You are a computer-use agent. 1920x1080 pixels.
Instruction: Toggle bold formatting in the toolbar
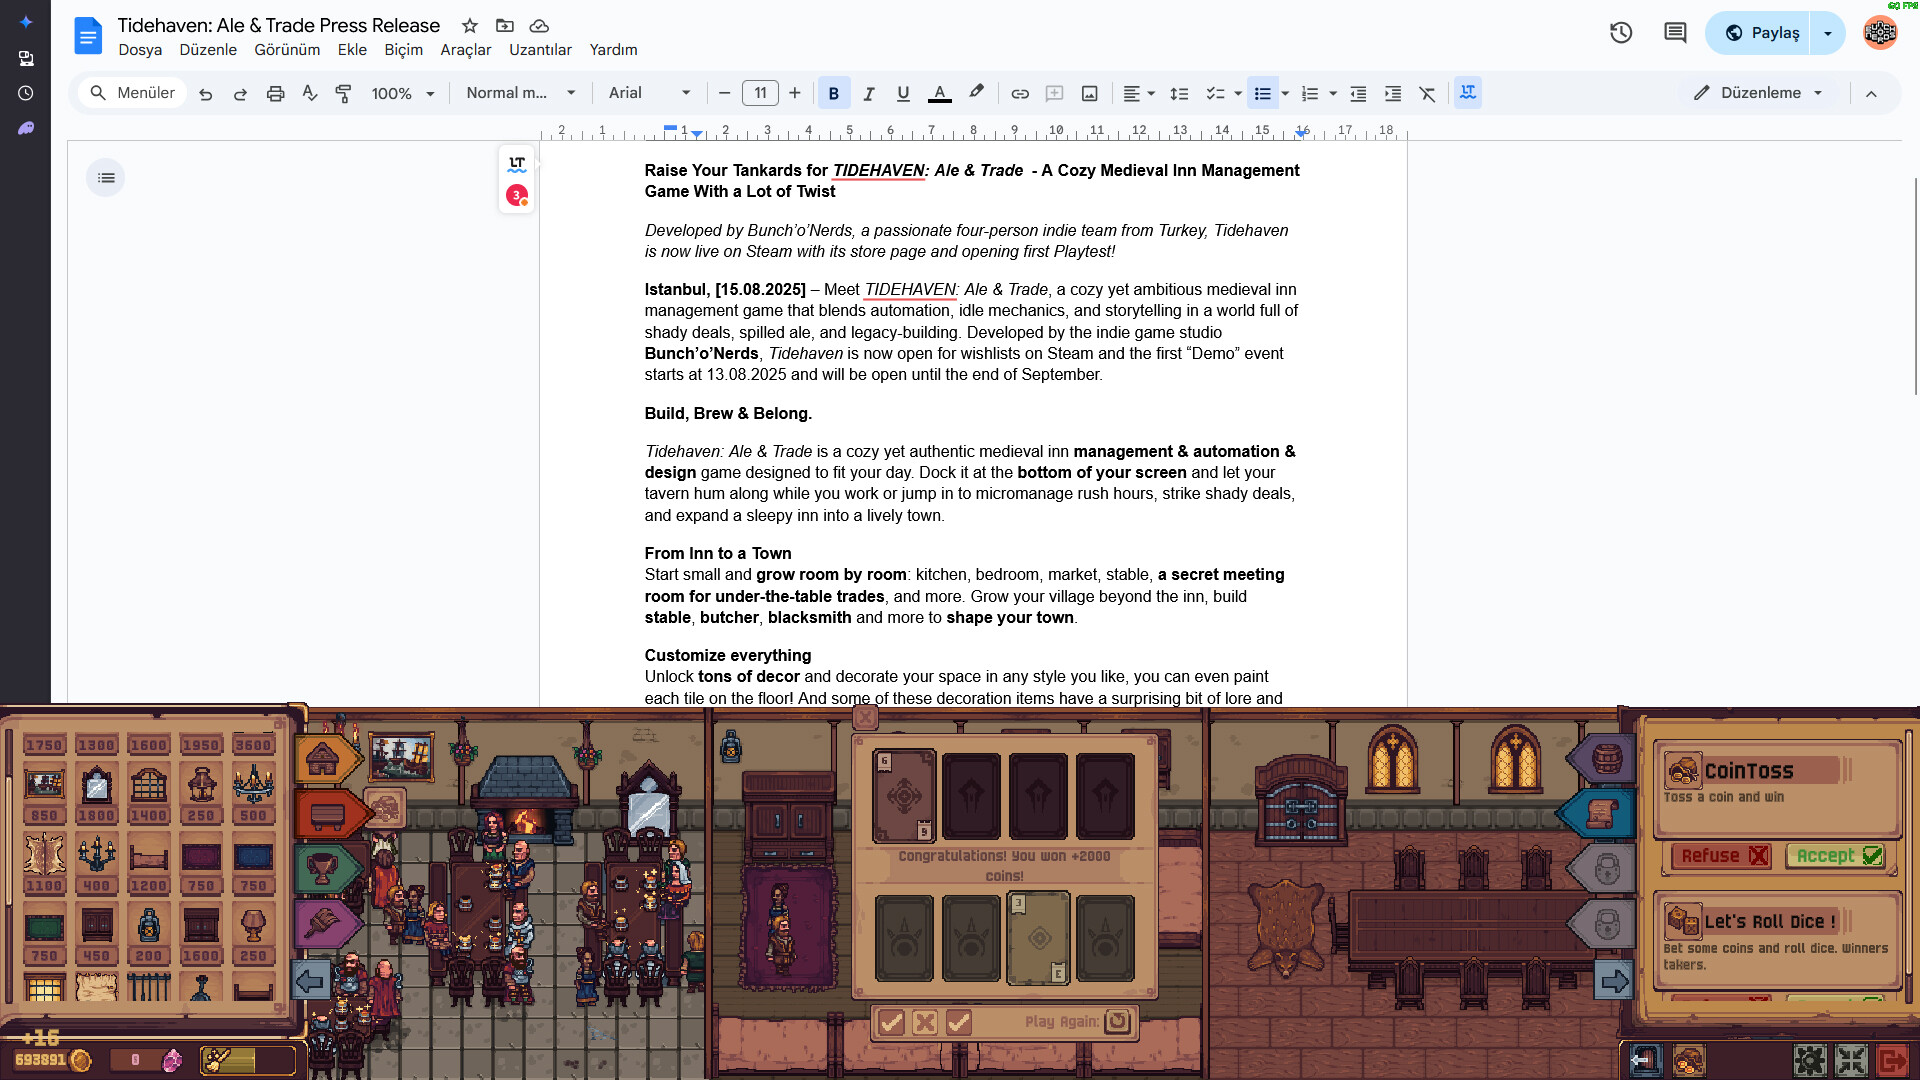[x=834, y=93]
